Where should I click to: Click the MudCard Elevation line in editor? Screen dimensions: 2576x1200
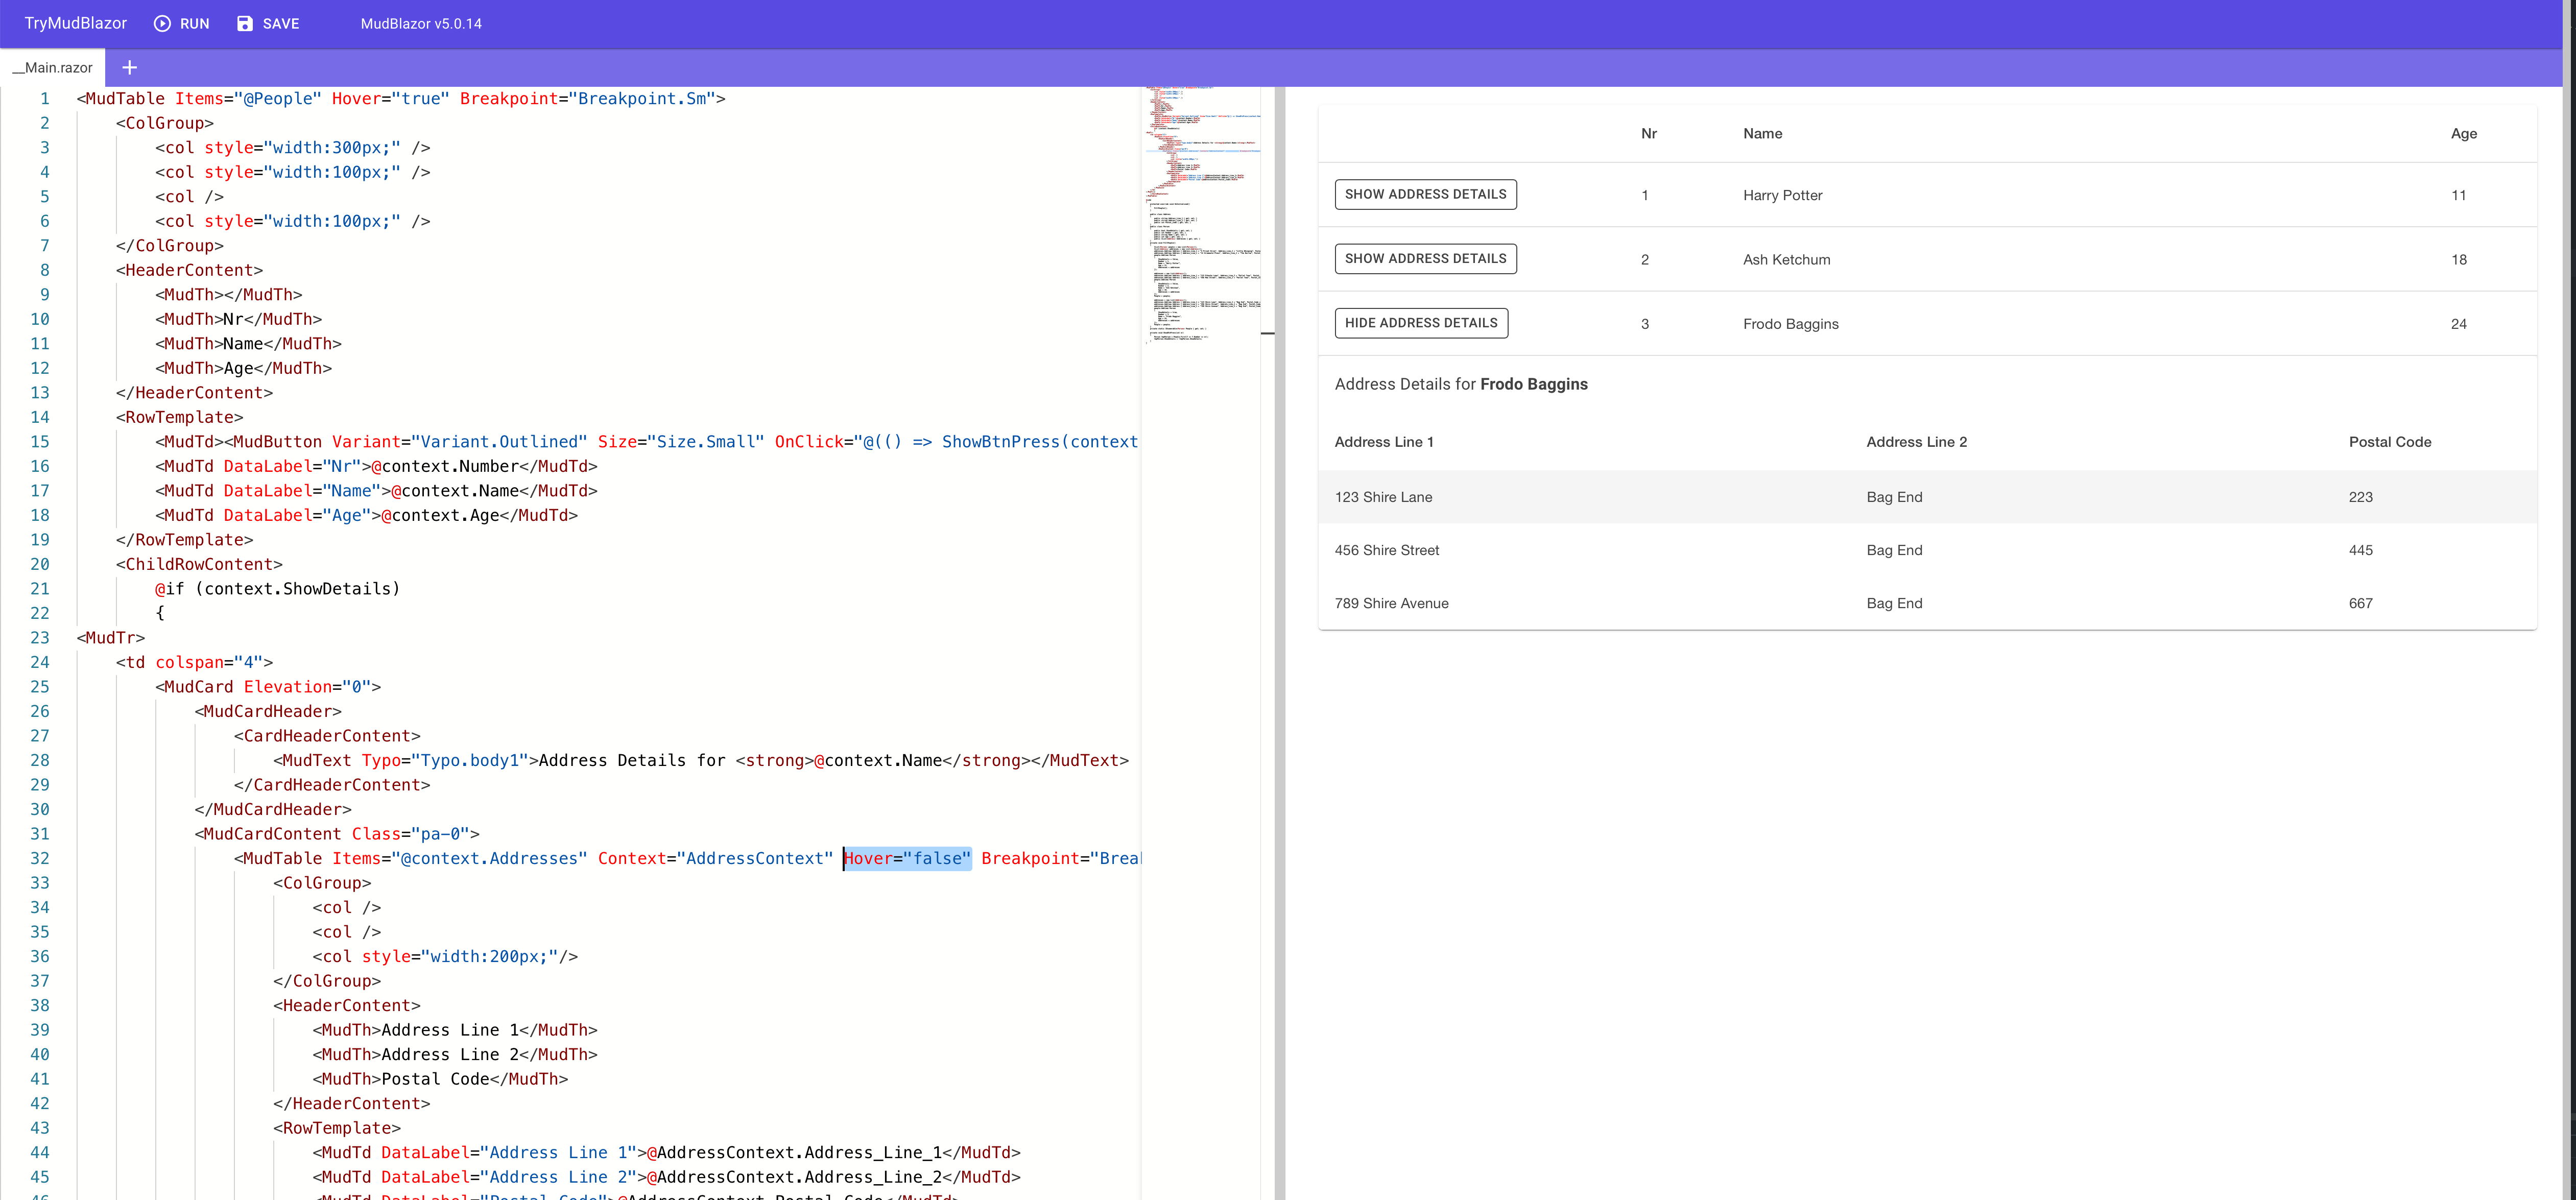click(x=268, y=687)
